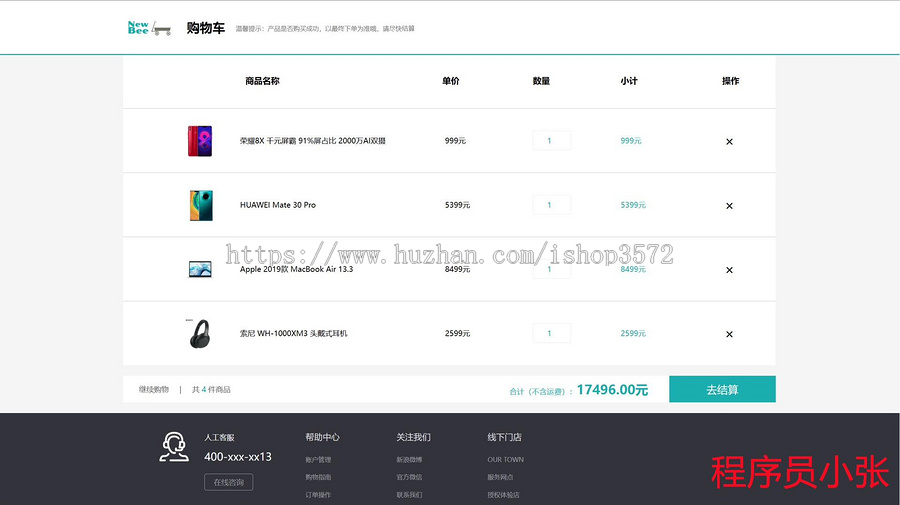Click the customer service headset icon
The image size is (900, 505).
point(174,447)
